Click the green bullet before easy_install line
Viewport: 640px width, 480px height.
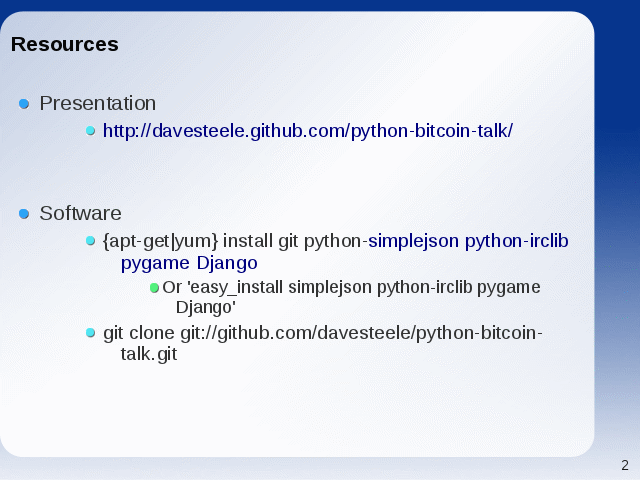pyautogui.click(x=154, y=288)
